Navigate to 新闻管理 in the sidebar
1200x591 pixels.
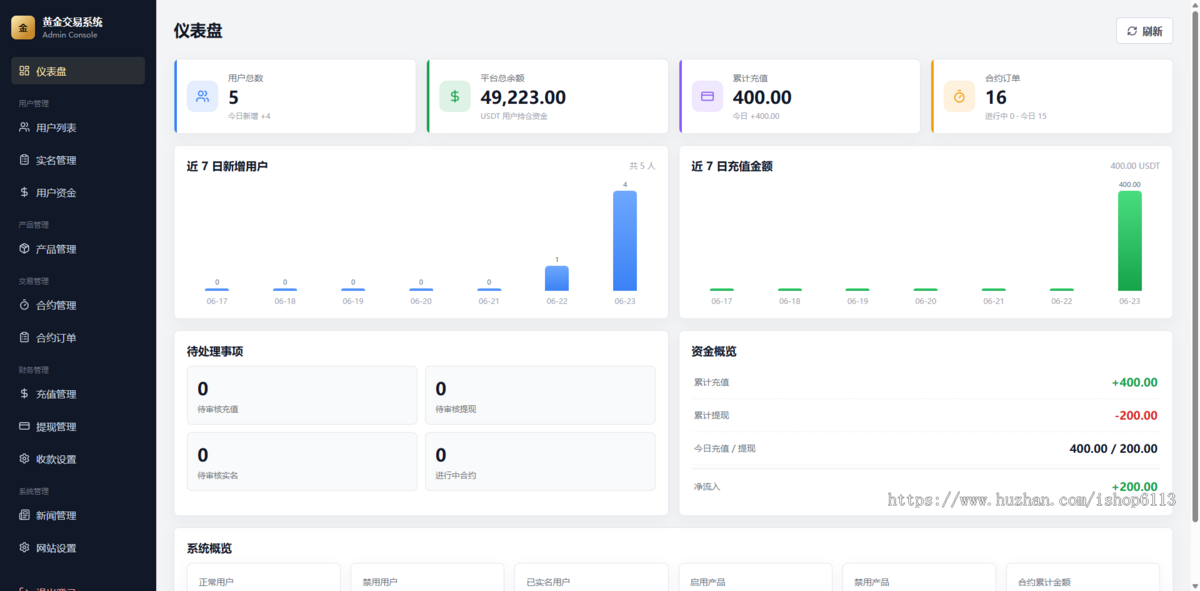pos(78,516)
